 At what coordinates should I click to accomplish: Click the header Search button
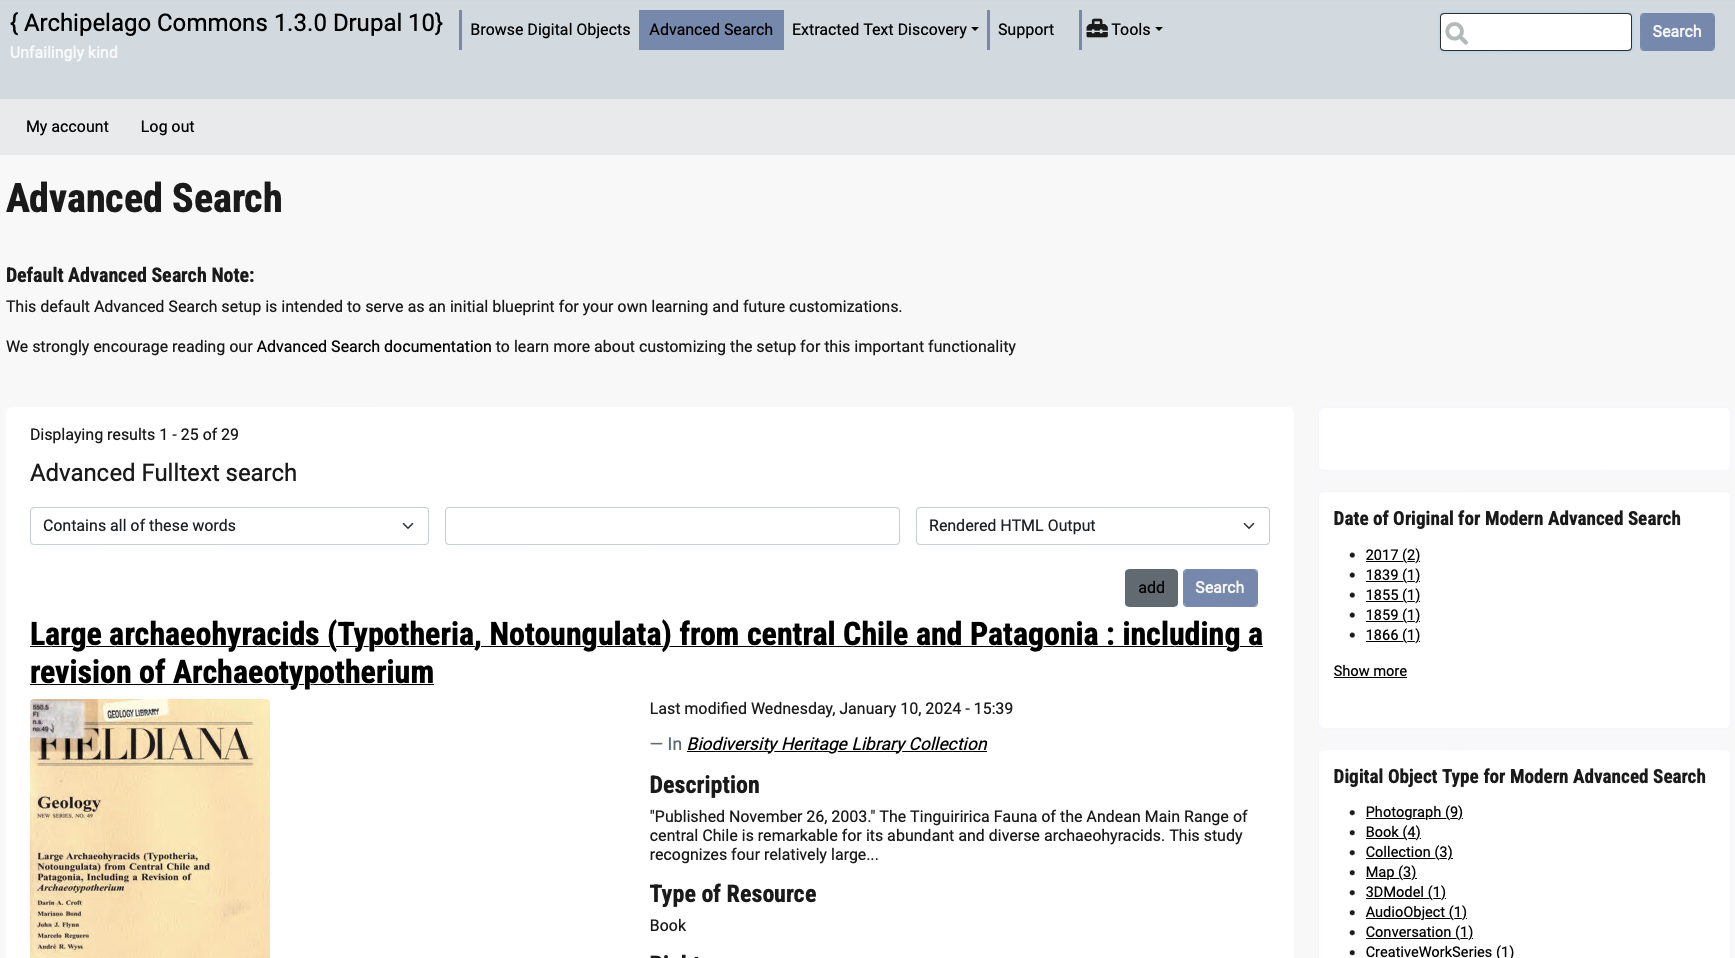tap(1676, 32)
